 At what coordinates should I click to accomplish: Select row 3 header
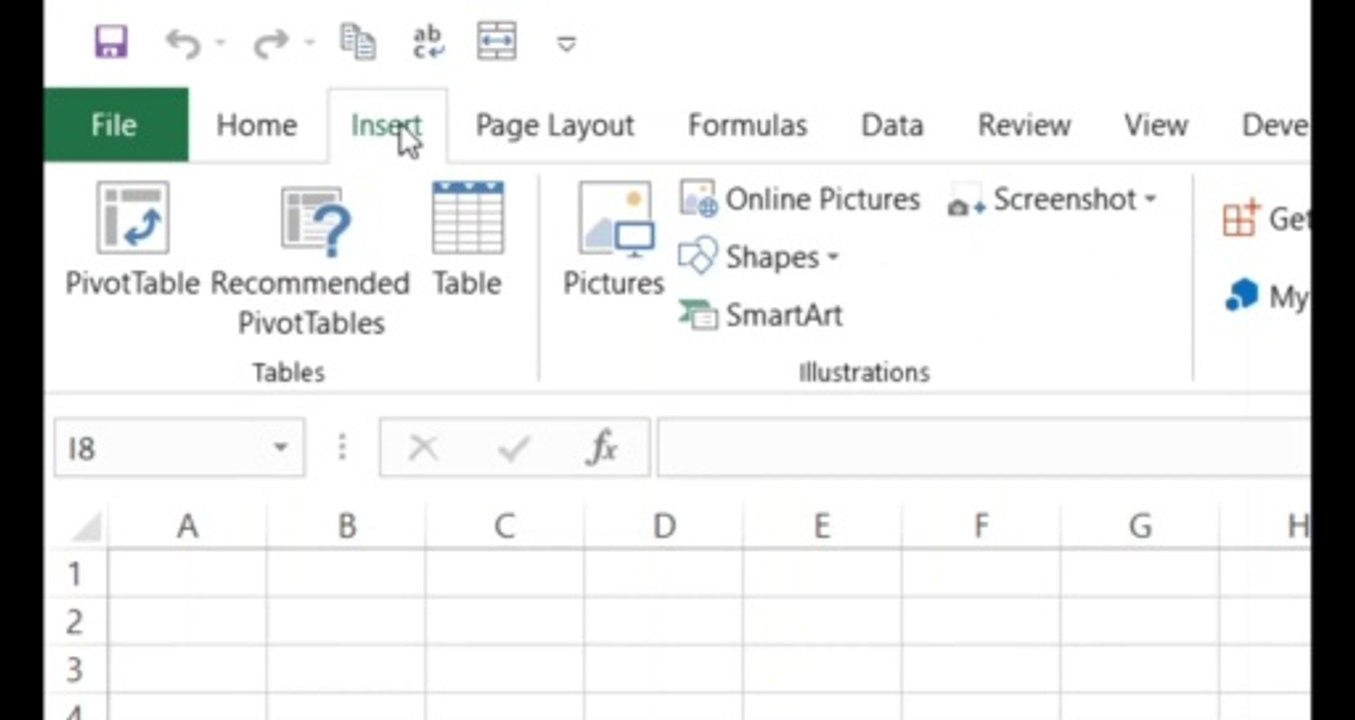pos(75,670)
